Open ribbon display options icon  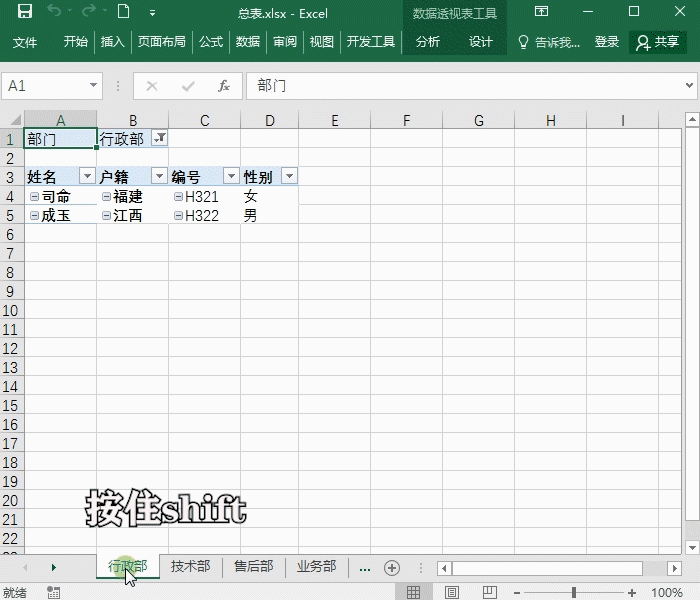tap(542, 11)
